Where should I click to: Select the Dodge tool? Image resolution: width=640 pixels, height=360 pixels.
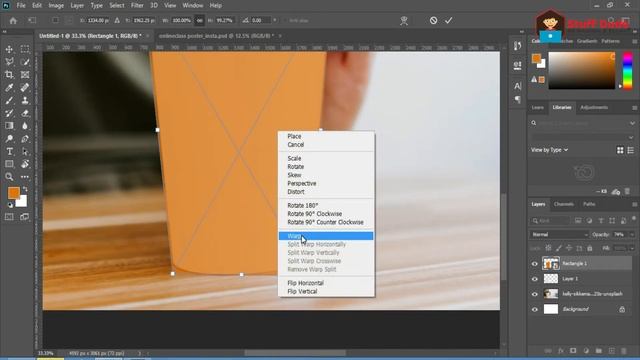[9, 139]
